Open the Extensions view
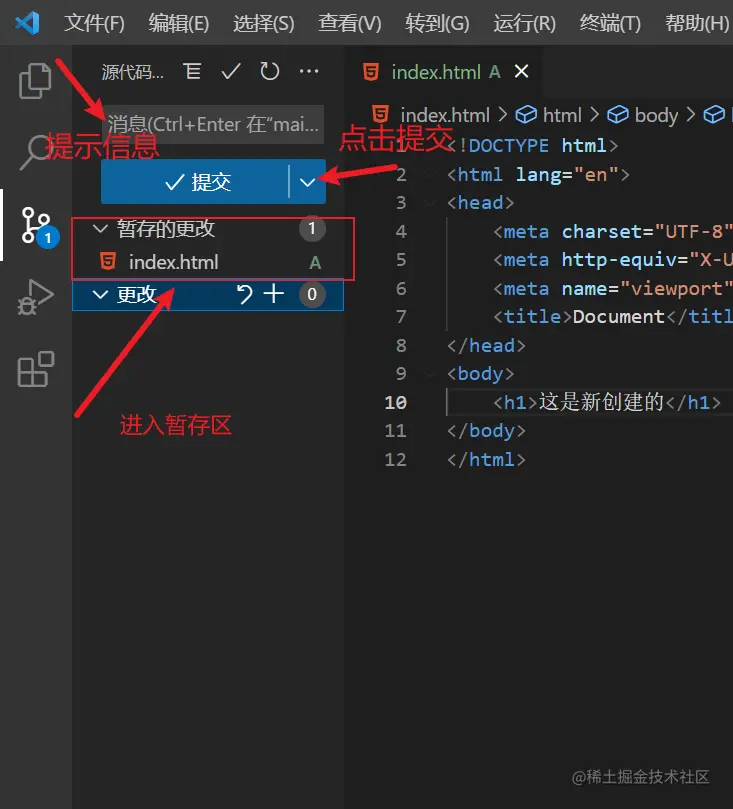The height and width of the screenshot is (809, 733). tap(35, 369)
